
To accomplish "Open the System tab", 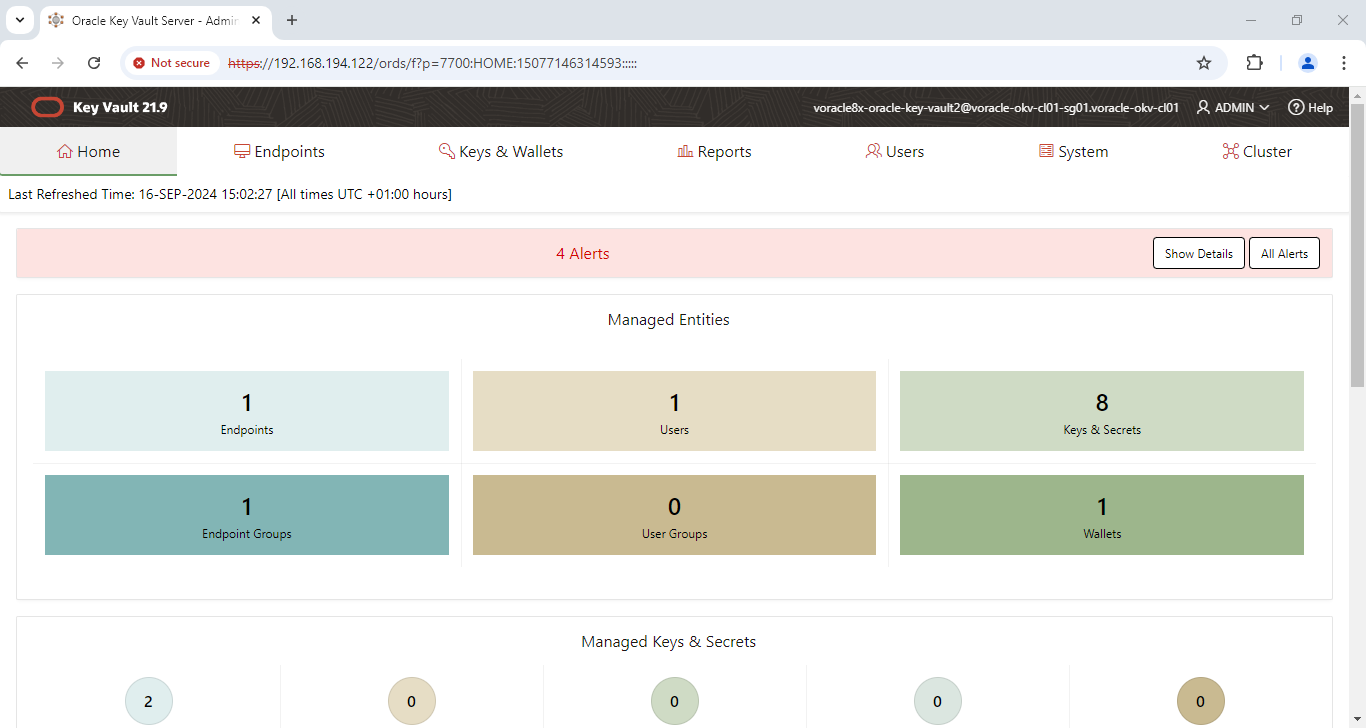I will [x=1073, y=152].
